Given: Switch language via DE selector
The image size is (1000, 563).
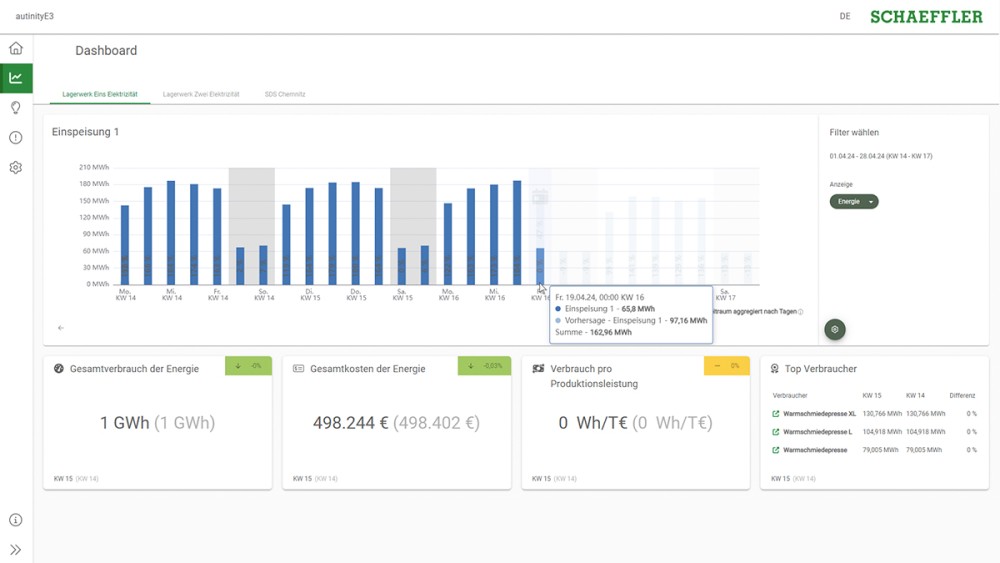Looking at the screenshot, I should (x=845, y=17).
